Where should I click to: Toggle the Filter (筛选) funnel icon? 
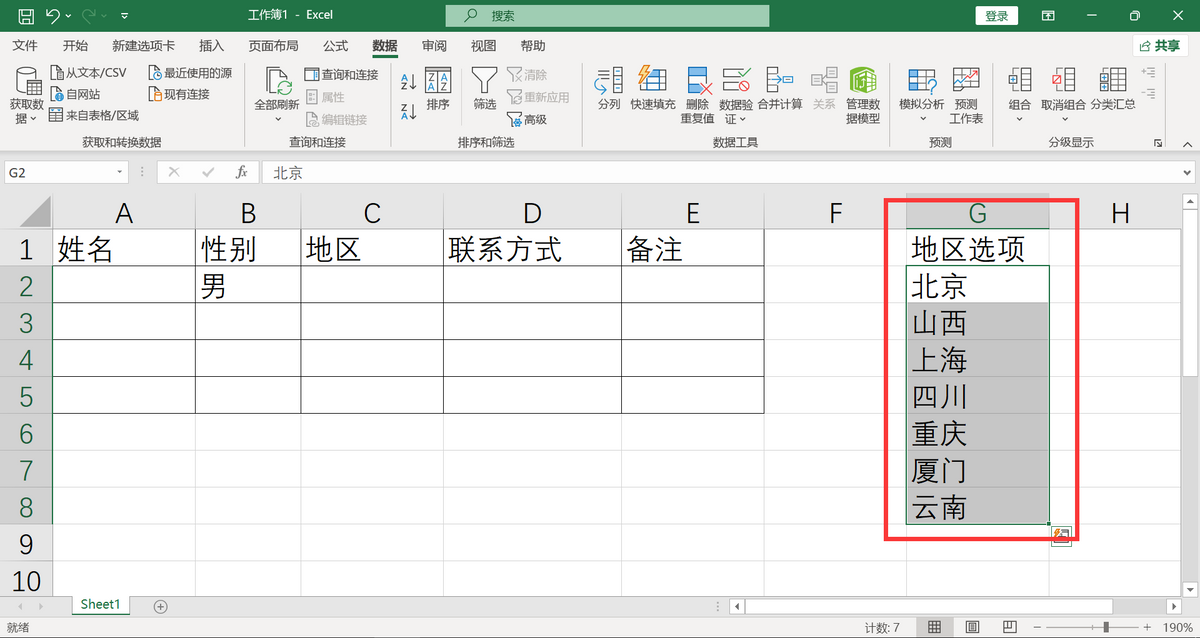pos(485,81)
